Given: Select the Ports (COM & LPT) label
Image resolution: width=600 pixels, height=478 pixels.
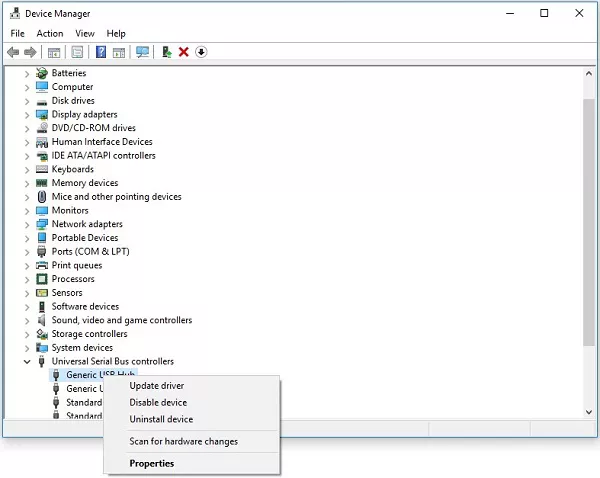Looking at the screenshot, I should coord(91,251).
